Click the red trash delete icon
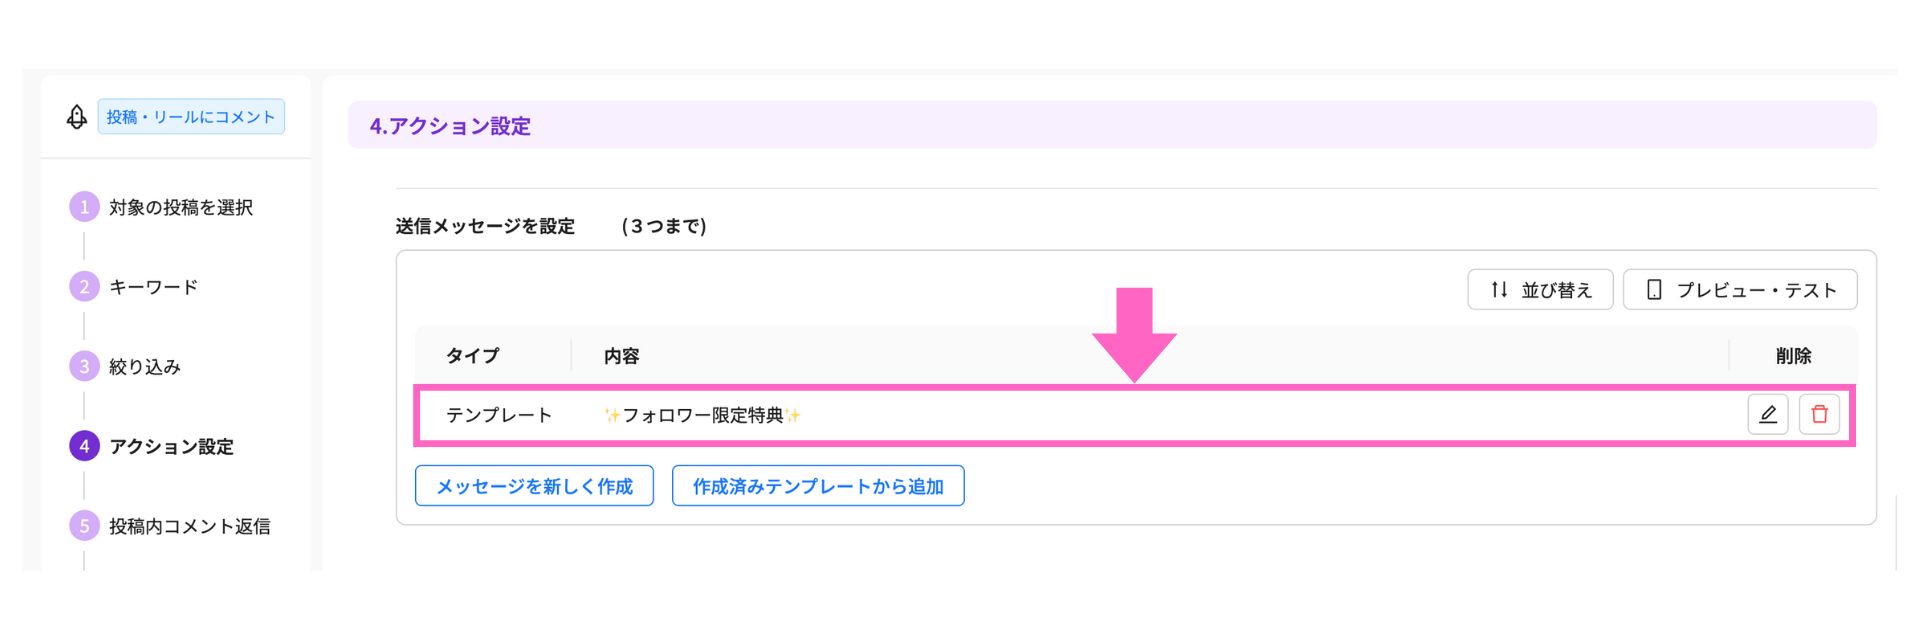The height and width of the screenshot is (640, 1920). click(x=1819, y=414)
